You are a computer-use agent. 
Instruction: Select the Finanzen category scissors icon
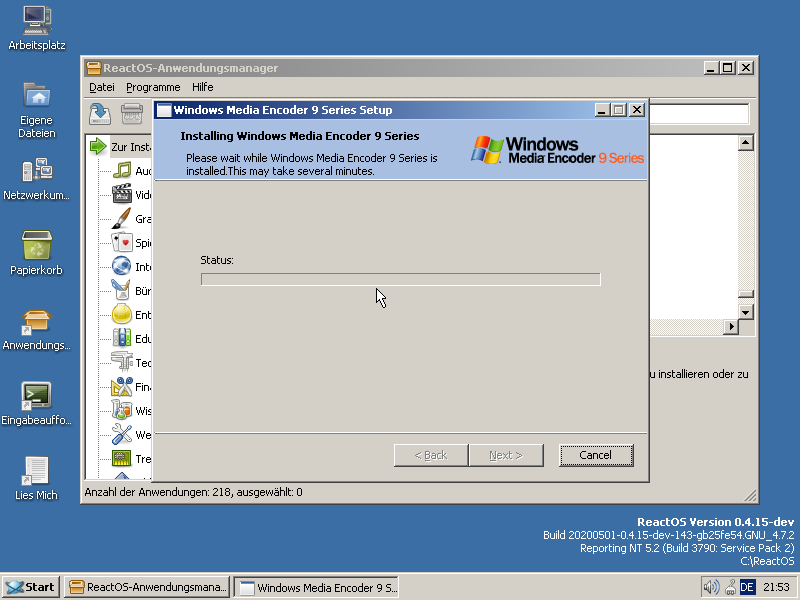[122, 386]
